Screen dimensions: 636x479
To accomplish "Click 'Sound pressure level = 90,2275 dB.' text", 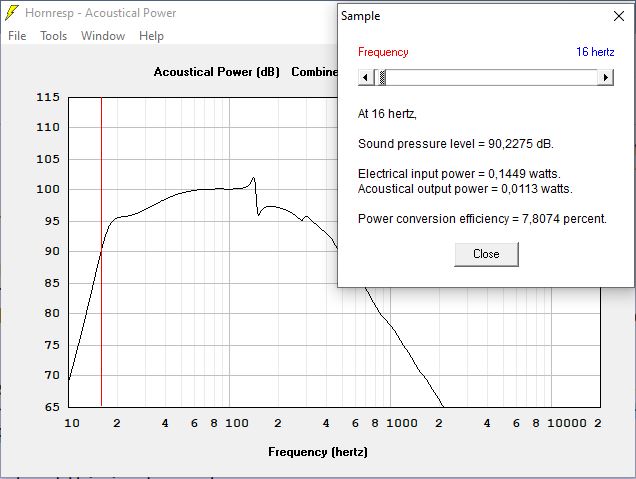I will pos(456,144).
